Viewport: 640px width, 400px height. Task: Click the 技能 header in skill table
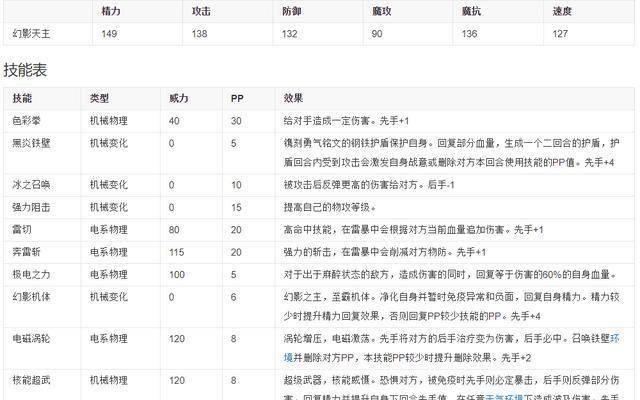point(22,98)
